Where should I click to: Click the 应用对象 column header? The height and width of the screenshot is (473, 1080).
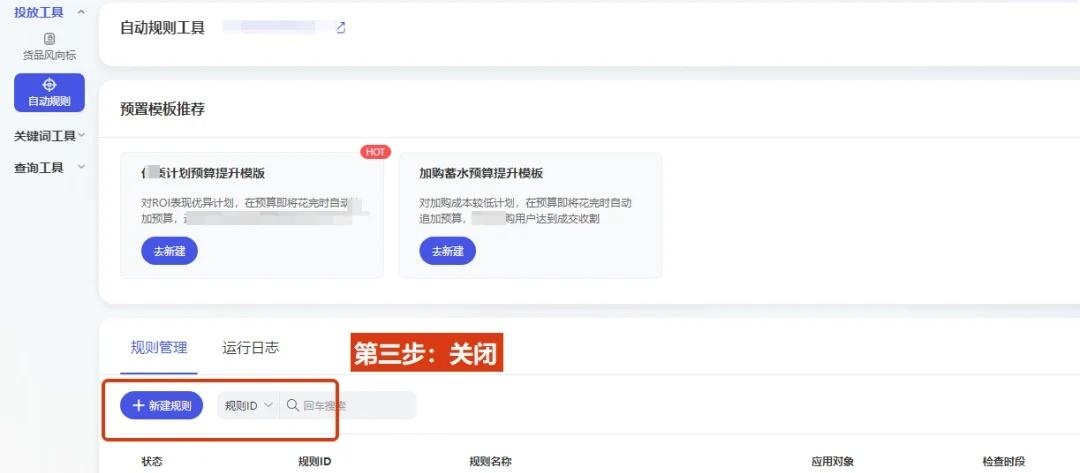pos(833,461)
